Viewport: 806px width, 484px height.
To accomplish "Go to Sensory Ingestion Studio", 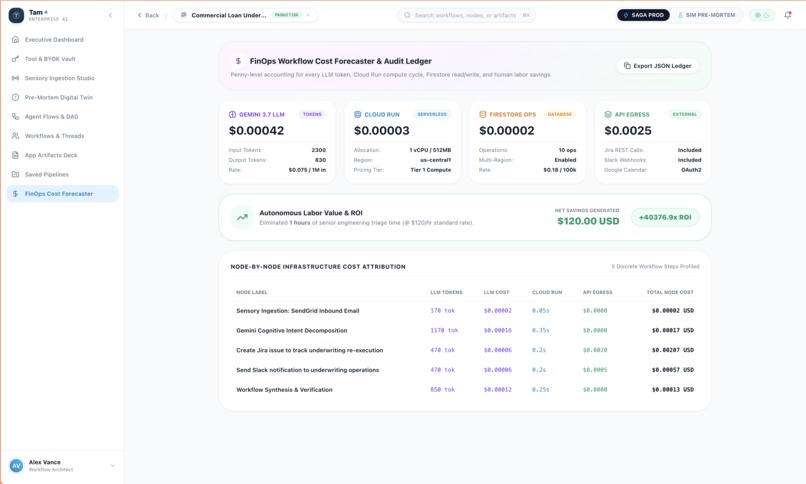I will coord(62,78).
